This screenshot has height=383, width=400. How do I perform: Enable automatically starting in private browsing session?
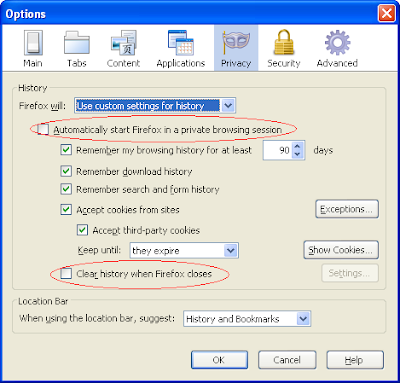[43, 129]
